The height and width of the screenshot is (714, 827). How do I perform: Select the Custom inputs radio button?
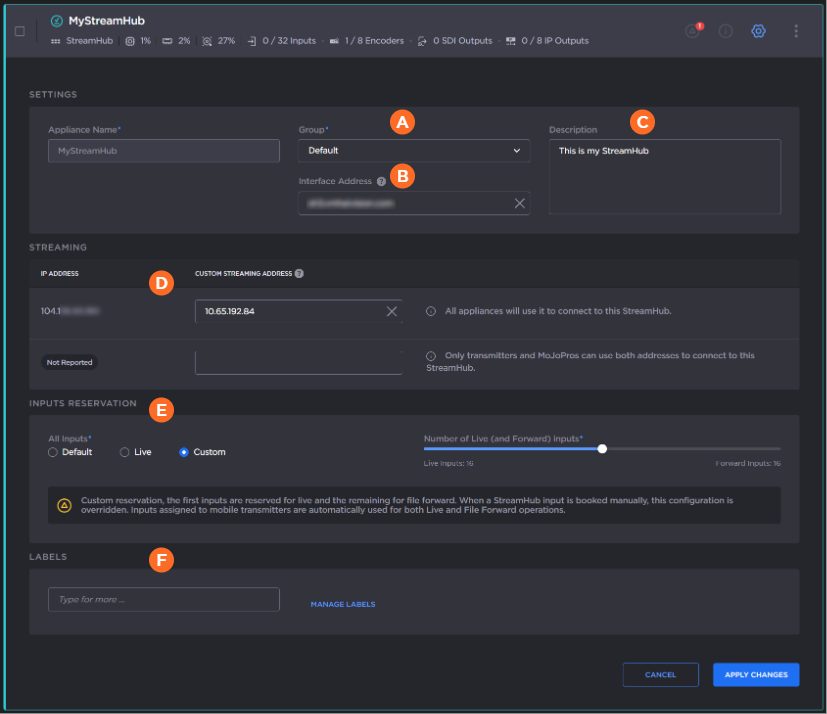point(184,452)
